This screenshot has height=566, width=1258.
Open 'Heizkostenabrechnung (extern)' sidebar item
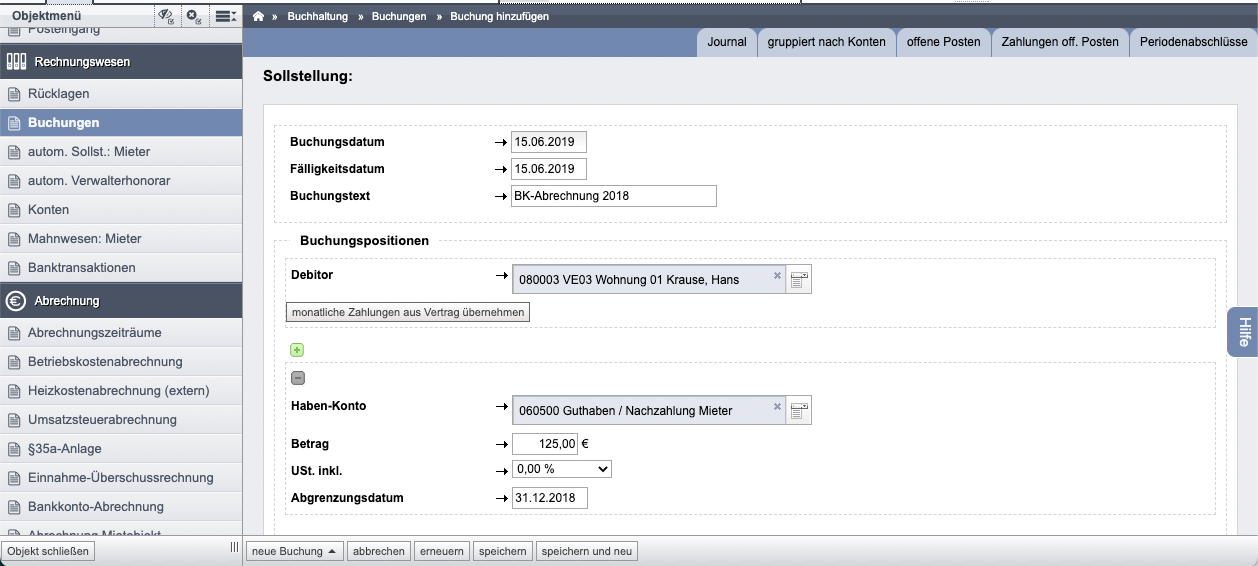[121, 391]
